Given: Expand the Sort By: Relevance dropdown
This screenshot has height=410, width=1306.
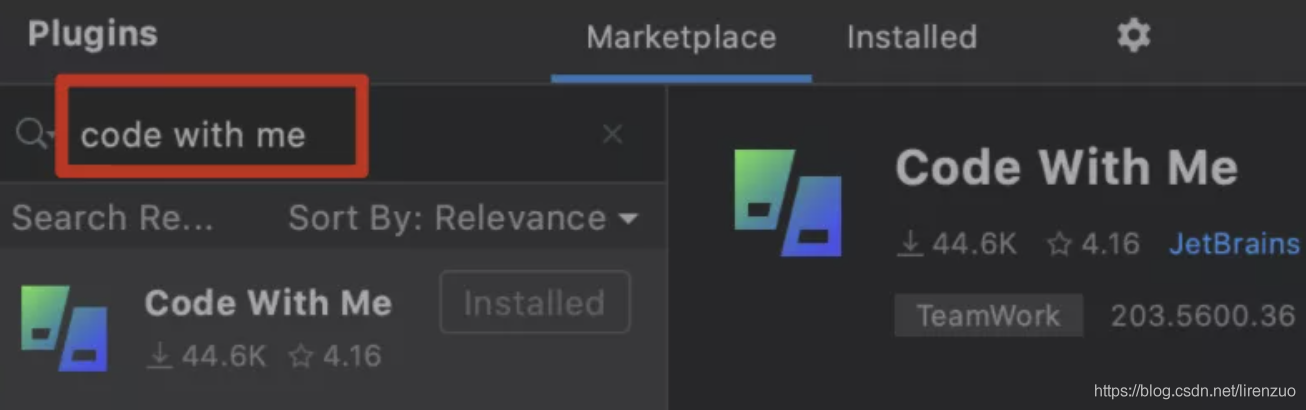Looking at the screenshot, I should click(x=462, y=218).
